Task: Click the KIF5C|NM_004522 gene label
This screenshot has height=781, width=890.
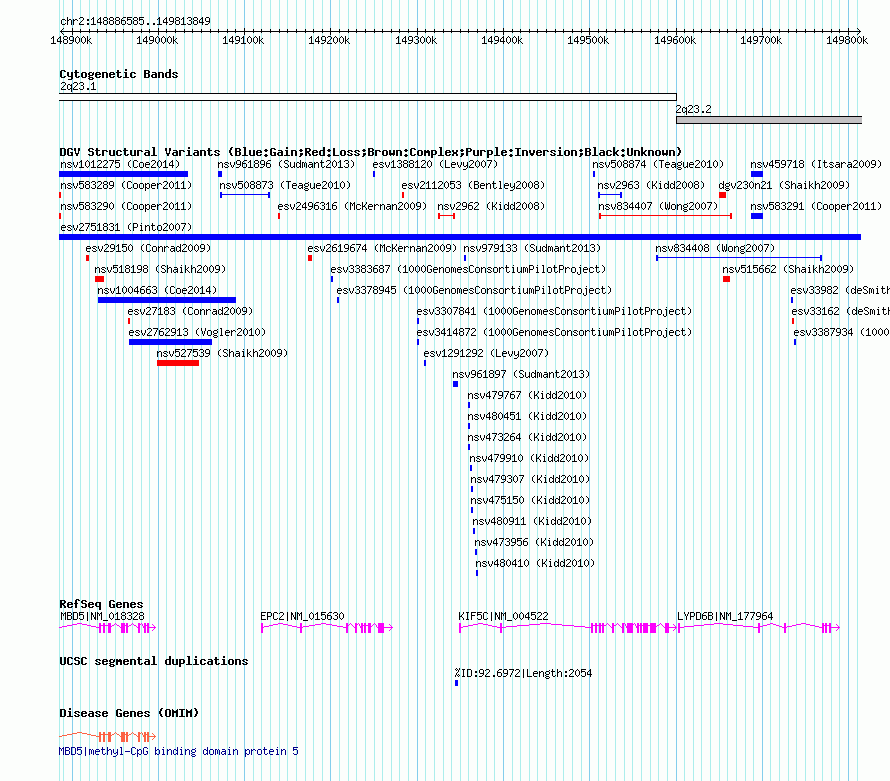Action: click(x=503, y=616)
